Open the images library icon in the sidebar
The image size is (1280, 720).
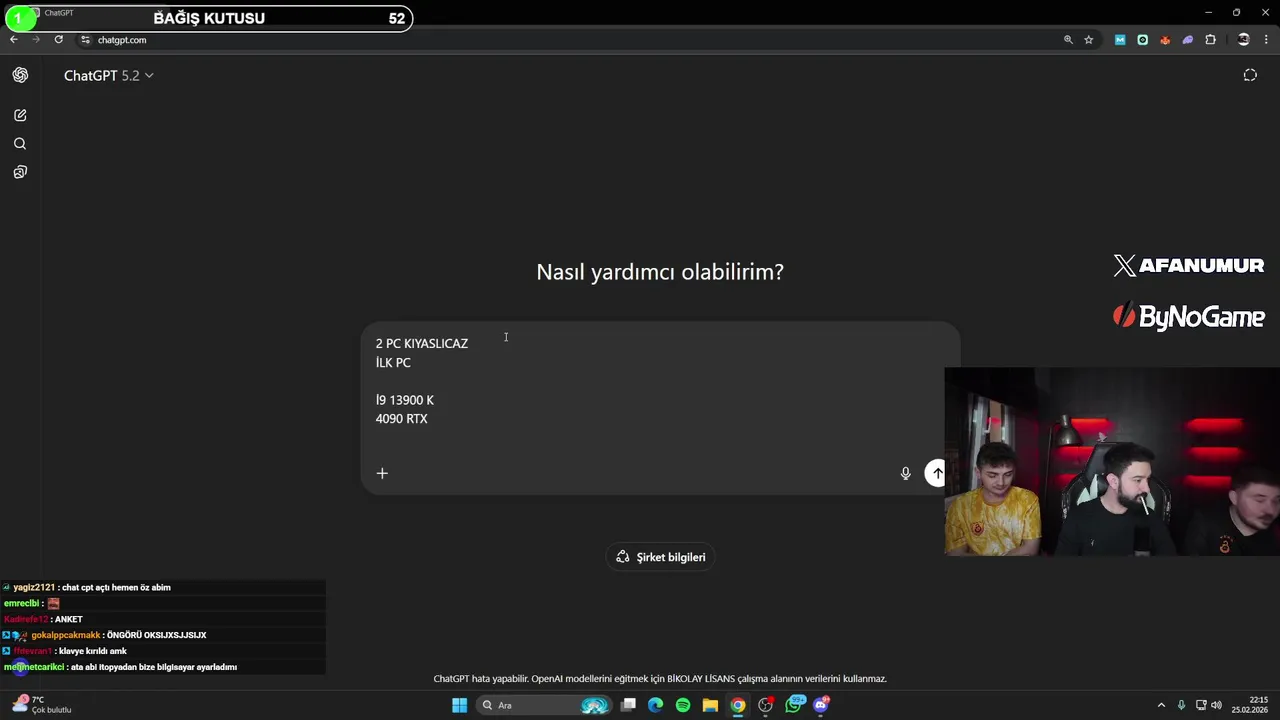20,172
